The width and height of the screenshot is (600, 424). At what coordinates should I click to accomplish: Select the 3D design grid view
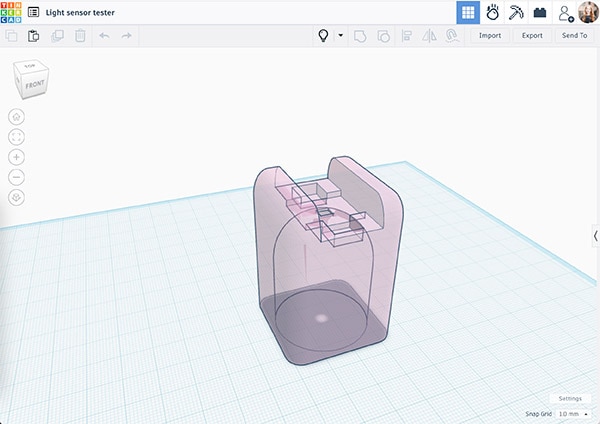[x=467, y=13]
